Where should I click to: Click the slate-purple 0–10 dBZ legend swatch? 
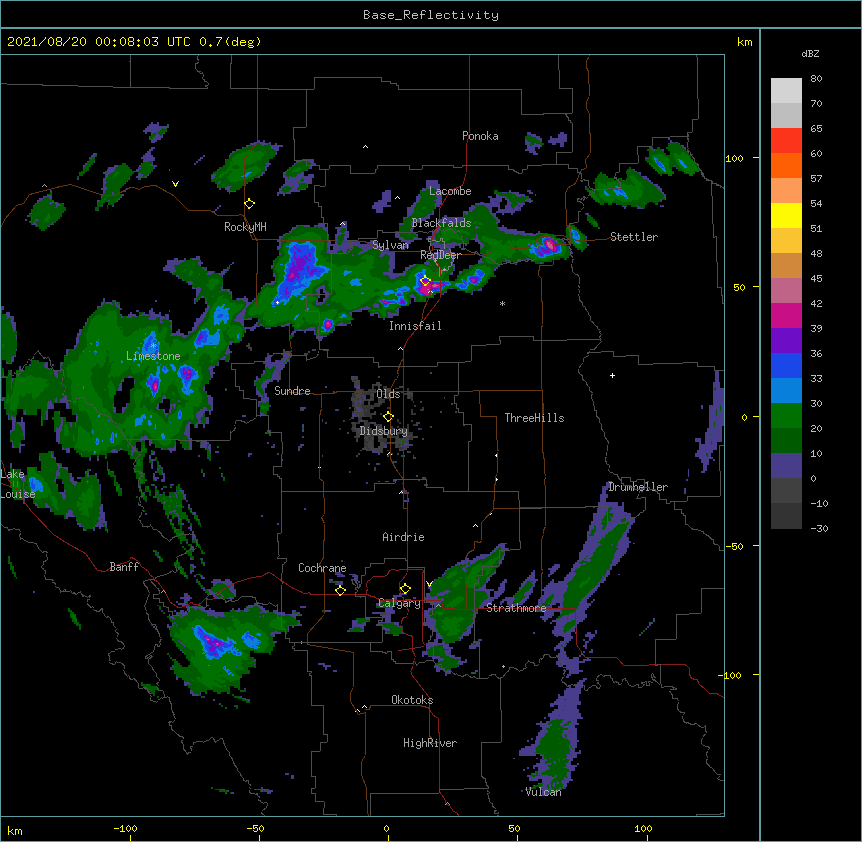pyautogui.click(x=786, y=466)
